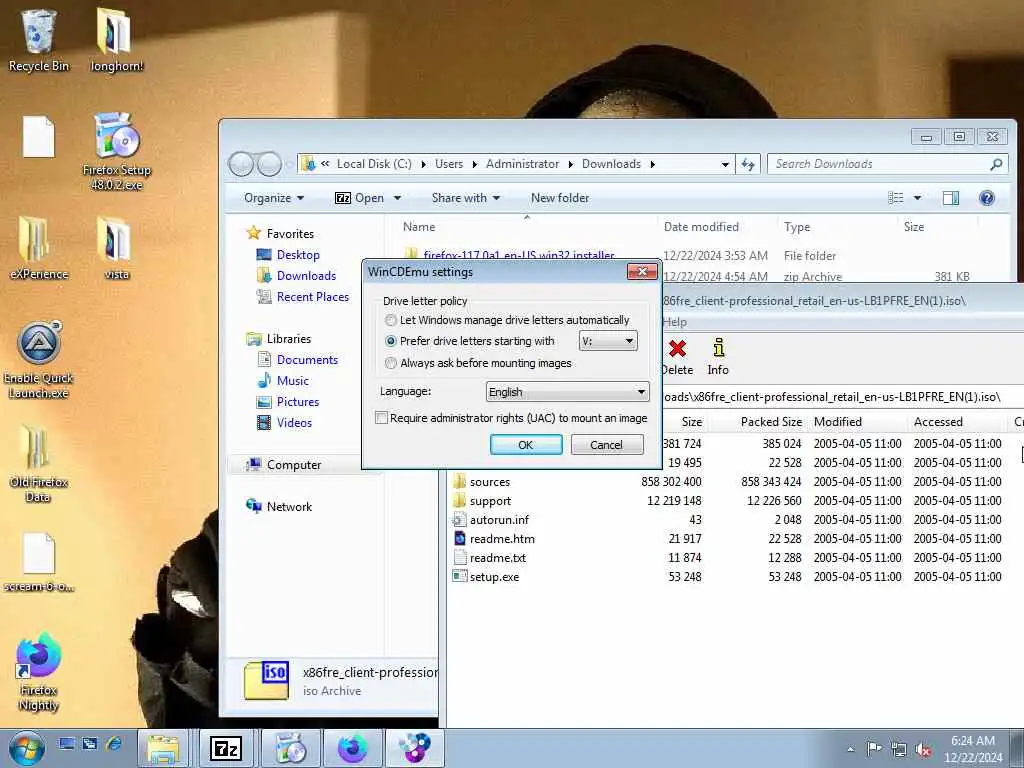Open the Recycle Bin desktop icon
1024x768 pixels.
click(x=38, y=40)
